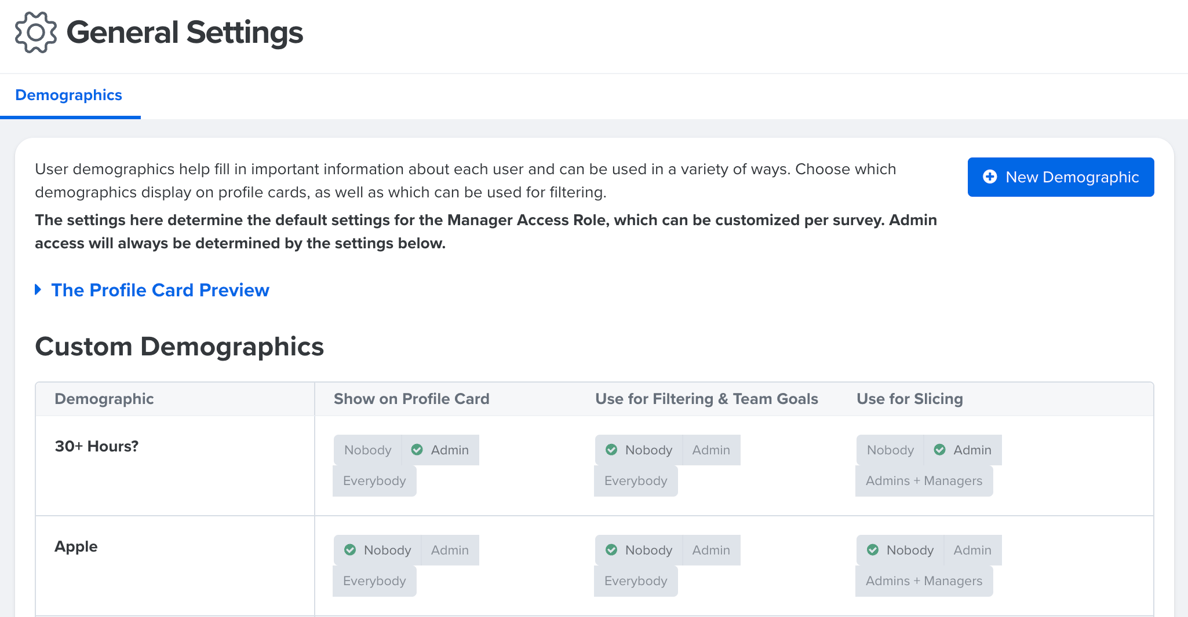Select the 30+ Hours? demographic name
Viewport: 1188px width, 617px height.
point(96,446)
